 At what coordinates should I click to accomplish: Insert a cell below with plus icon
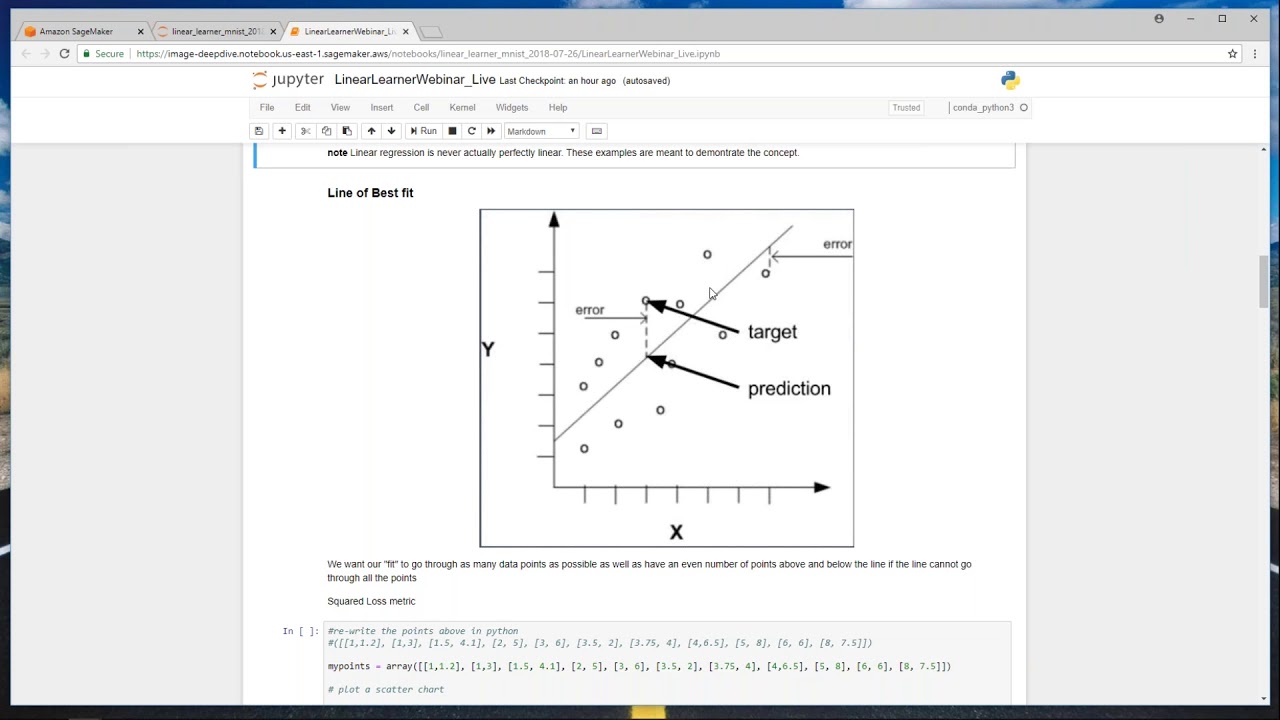(x=282, y=131)
